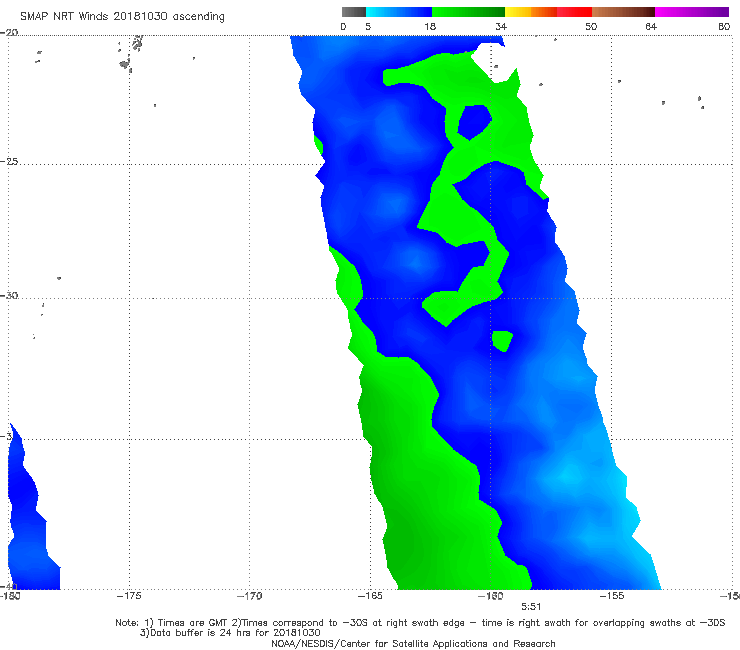Viewport: 740px width, 650px height.
Task: Click the color bar label '50'
Action: (591, 26)
